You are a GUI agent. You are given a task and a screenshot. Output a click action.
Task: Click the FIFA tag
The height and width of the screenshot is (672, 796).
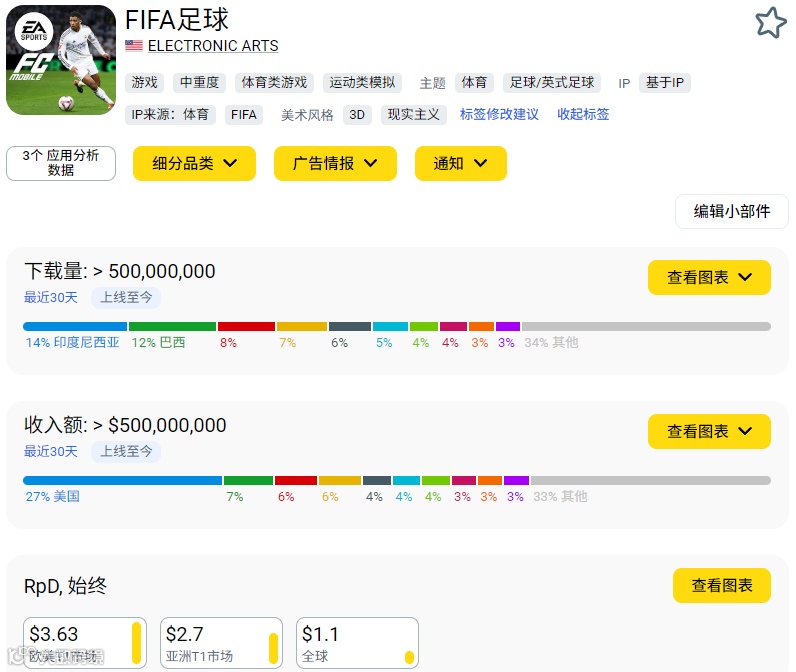tap(244, 115)
